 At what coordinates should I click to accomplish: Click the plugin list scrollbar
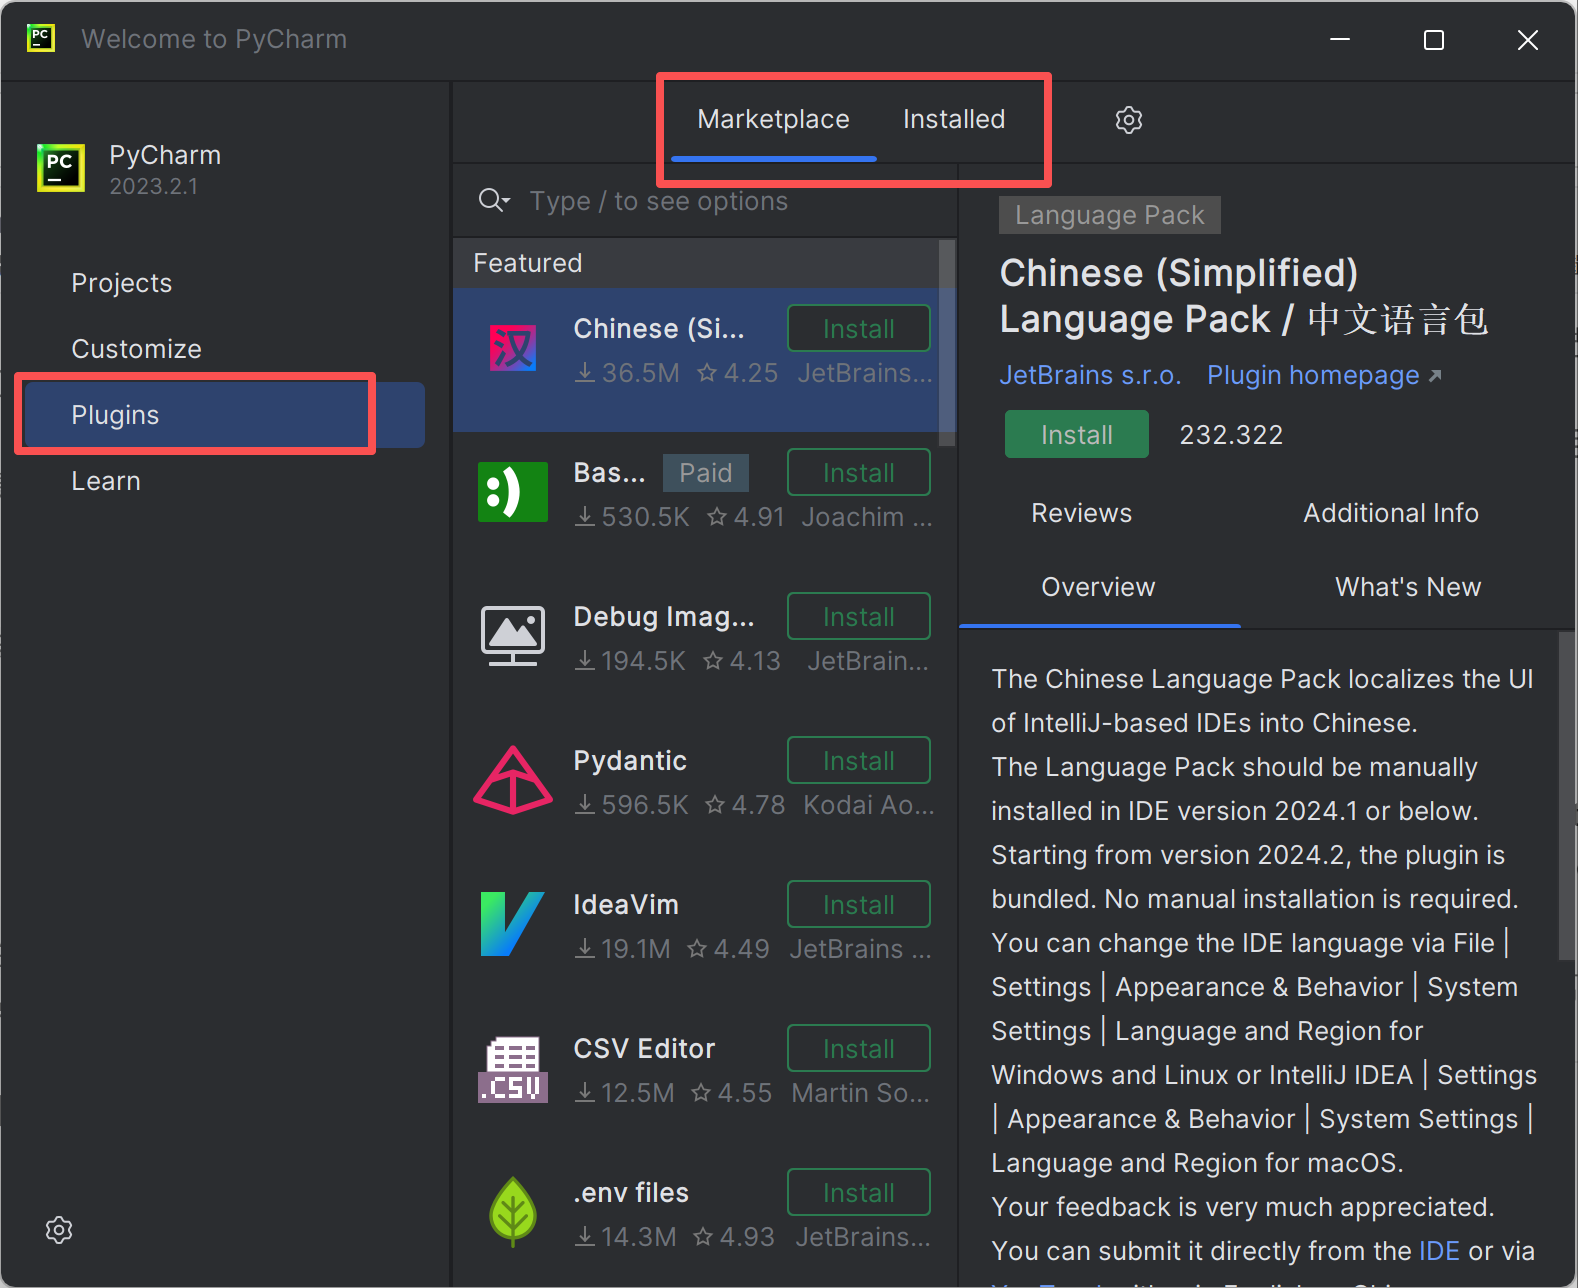[947, 342]
